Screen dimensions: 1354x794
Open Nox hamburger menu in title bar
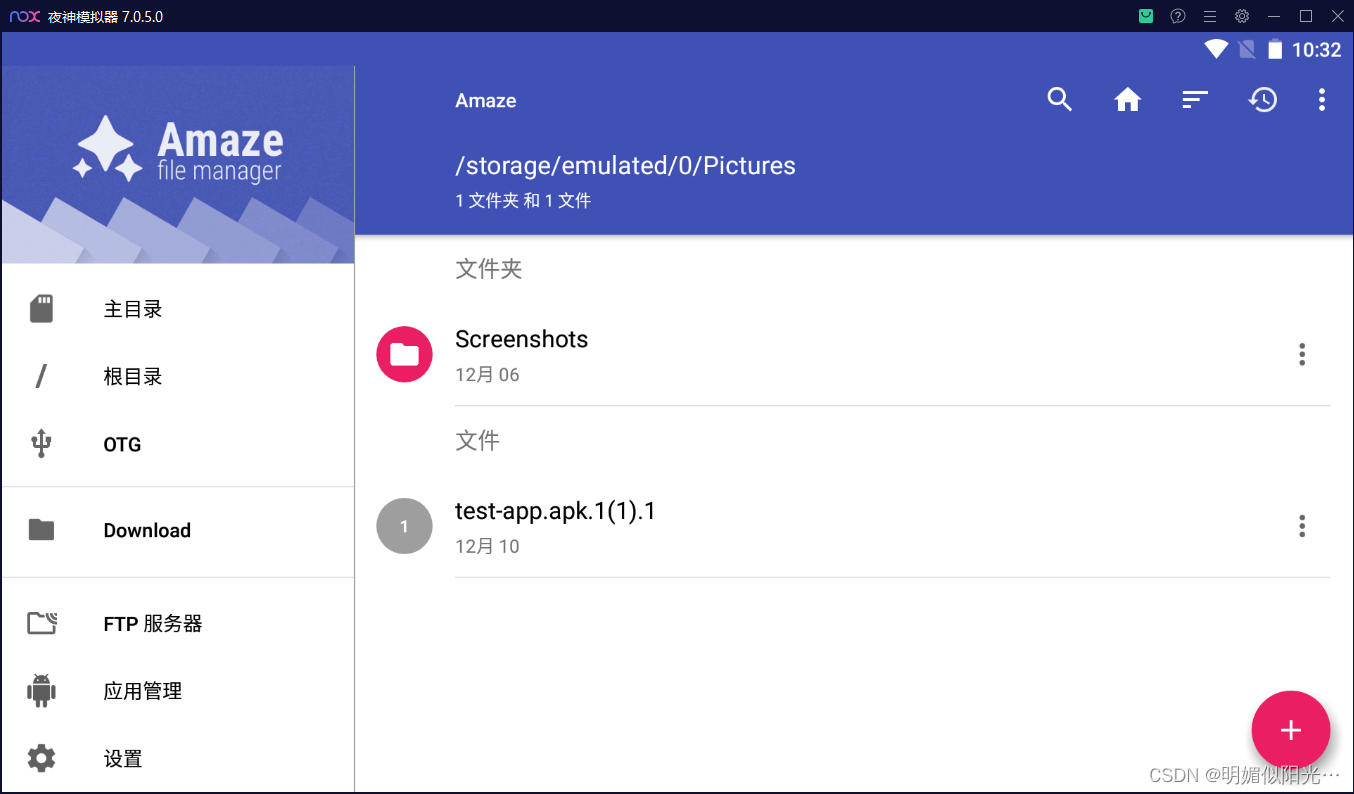tap(1210, 16)
